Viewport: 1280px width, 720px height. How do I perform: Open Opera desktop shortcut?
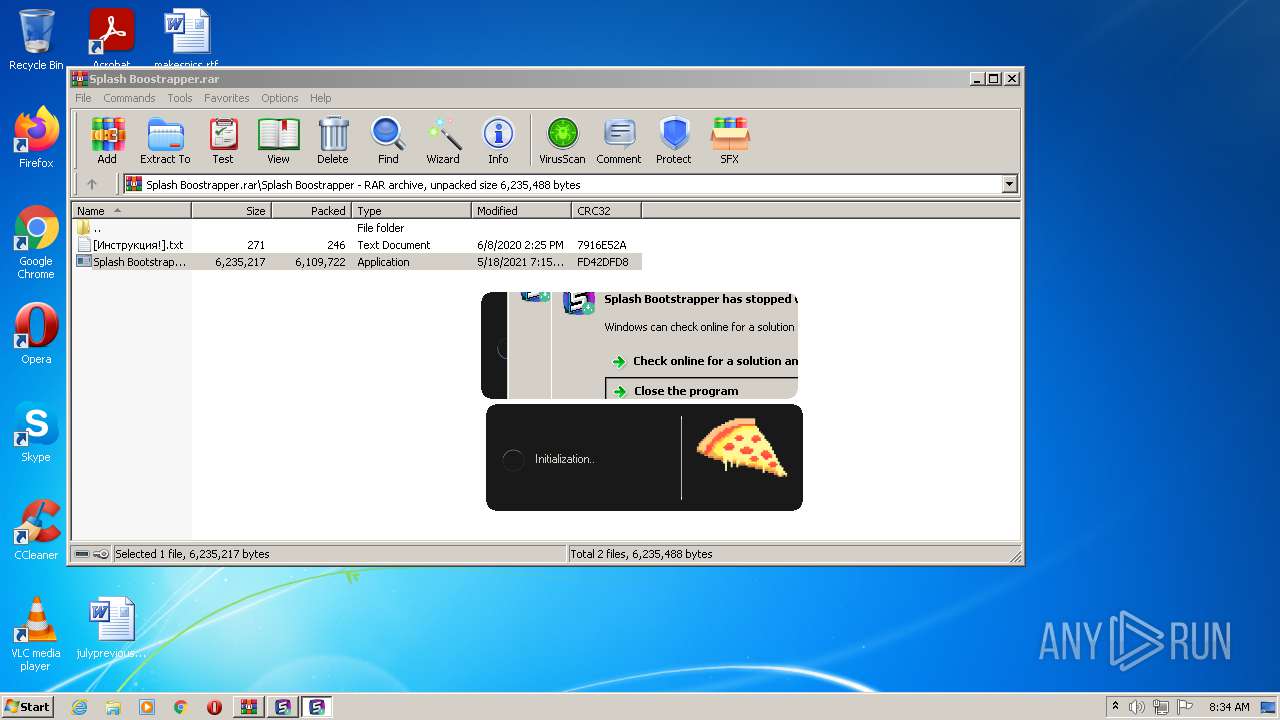coord(36,335)
